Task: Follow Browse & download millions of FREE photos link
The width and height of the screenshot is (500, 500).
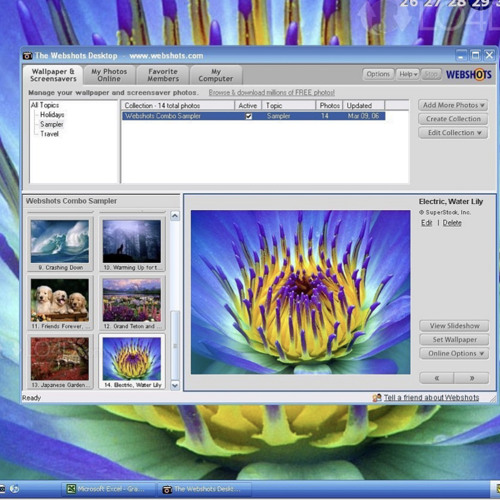Action: (272, 92)
